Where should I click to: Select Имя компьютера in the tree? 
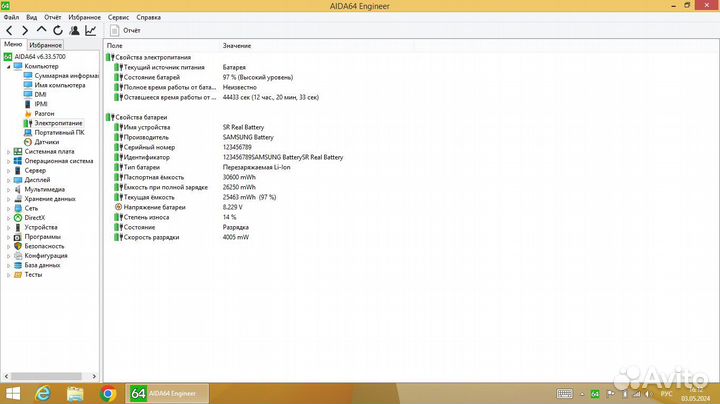click(x=60, y=85)
